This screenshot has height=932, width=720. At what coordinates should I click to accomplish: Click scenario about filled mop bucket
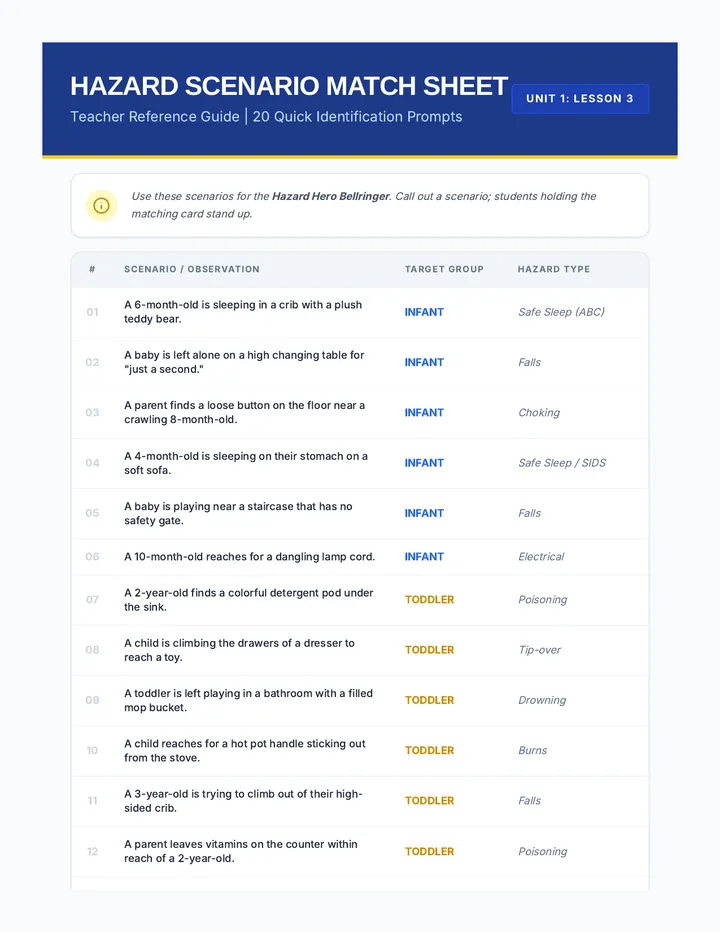tap(248, 700)
